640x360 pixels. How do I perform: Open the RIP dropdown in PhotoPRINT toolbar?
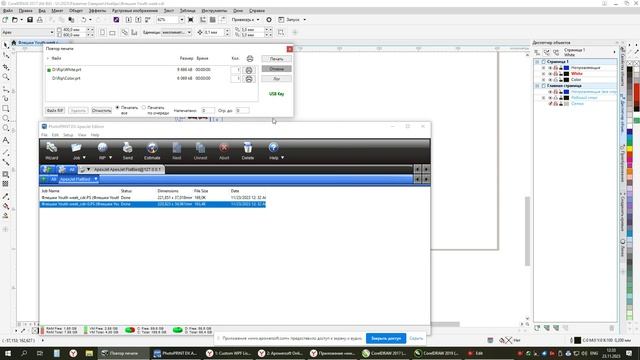(x=110, y=158)
